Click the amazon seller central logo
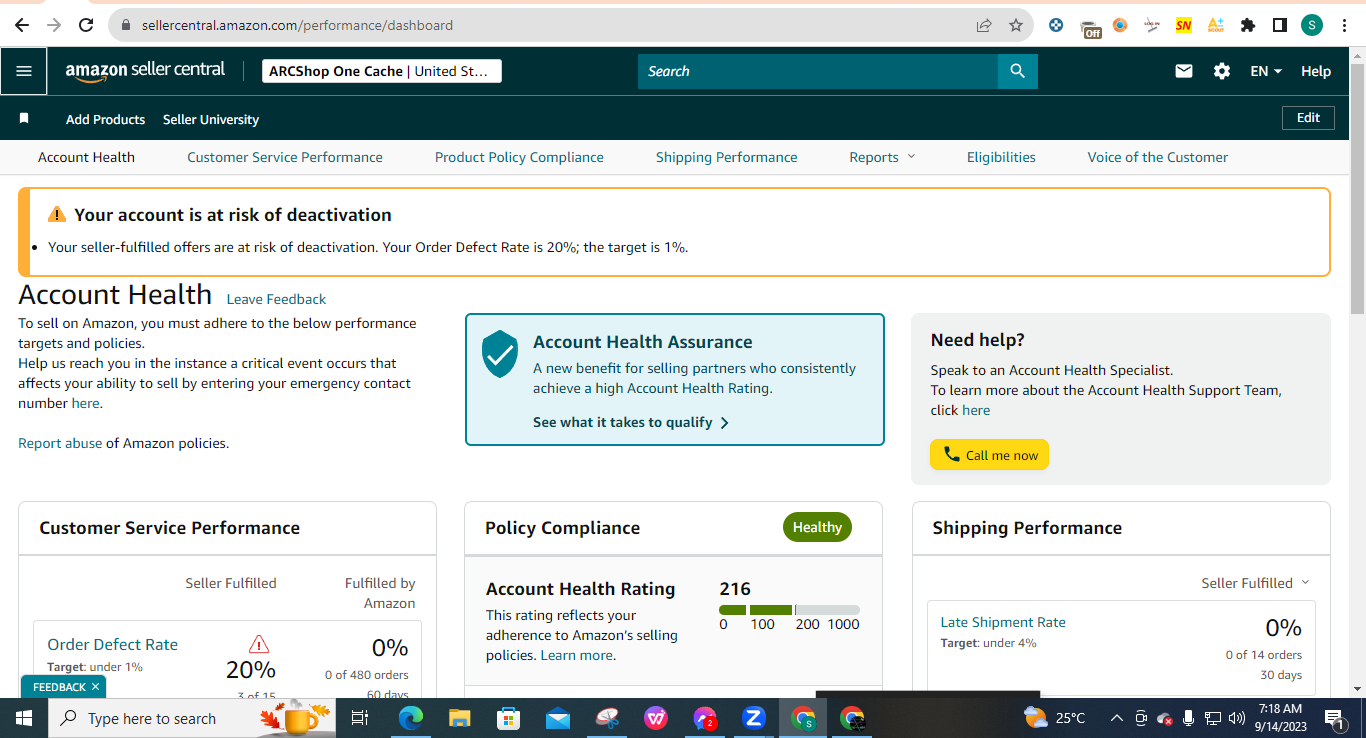 click(x=145, y=71)
